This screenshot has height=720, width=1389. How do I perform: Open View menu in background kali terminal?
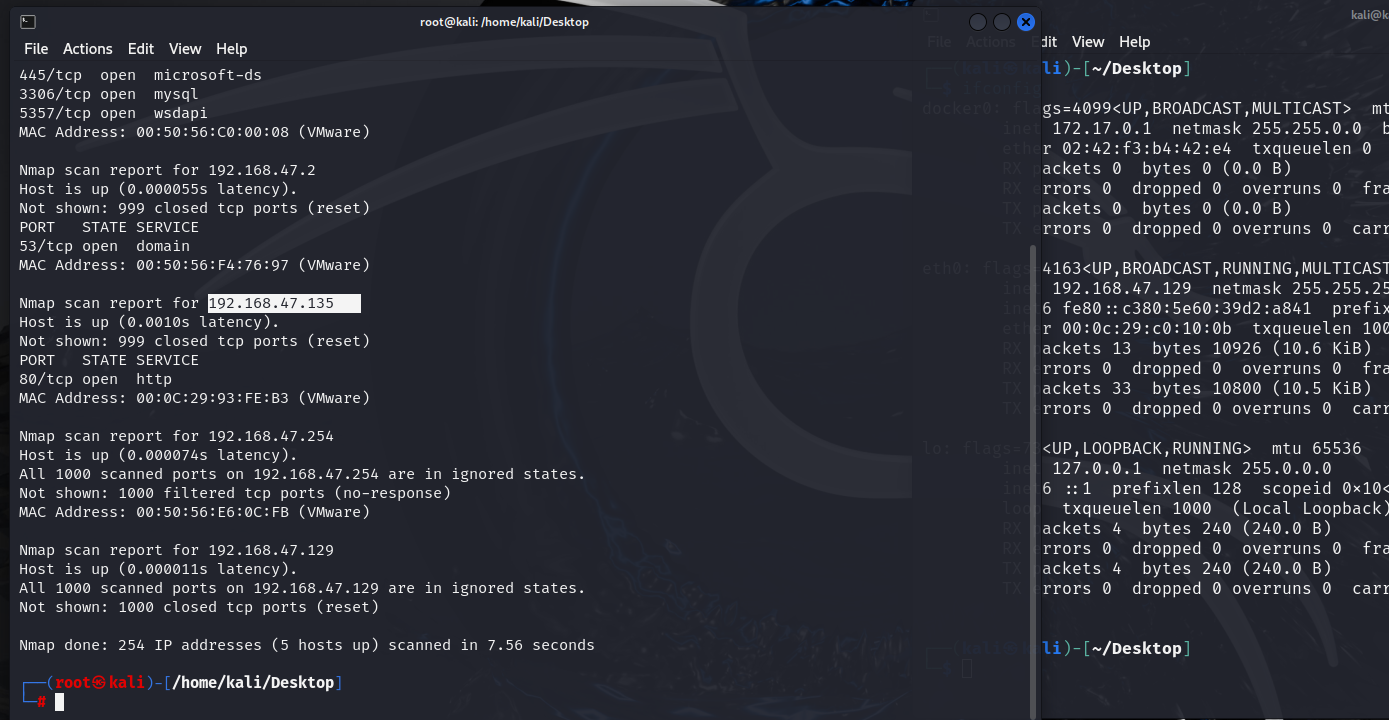click(x=1088, y=42)
